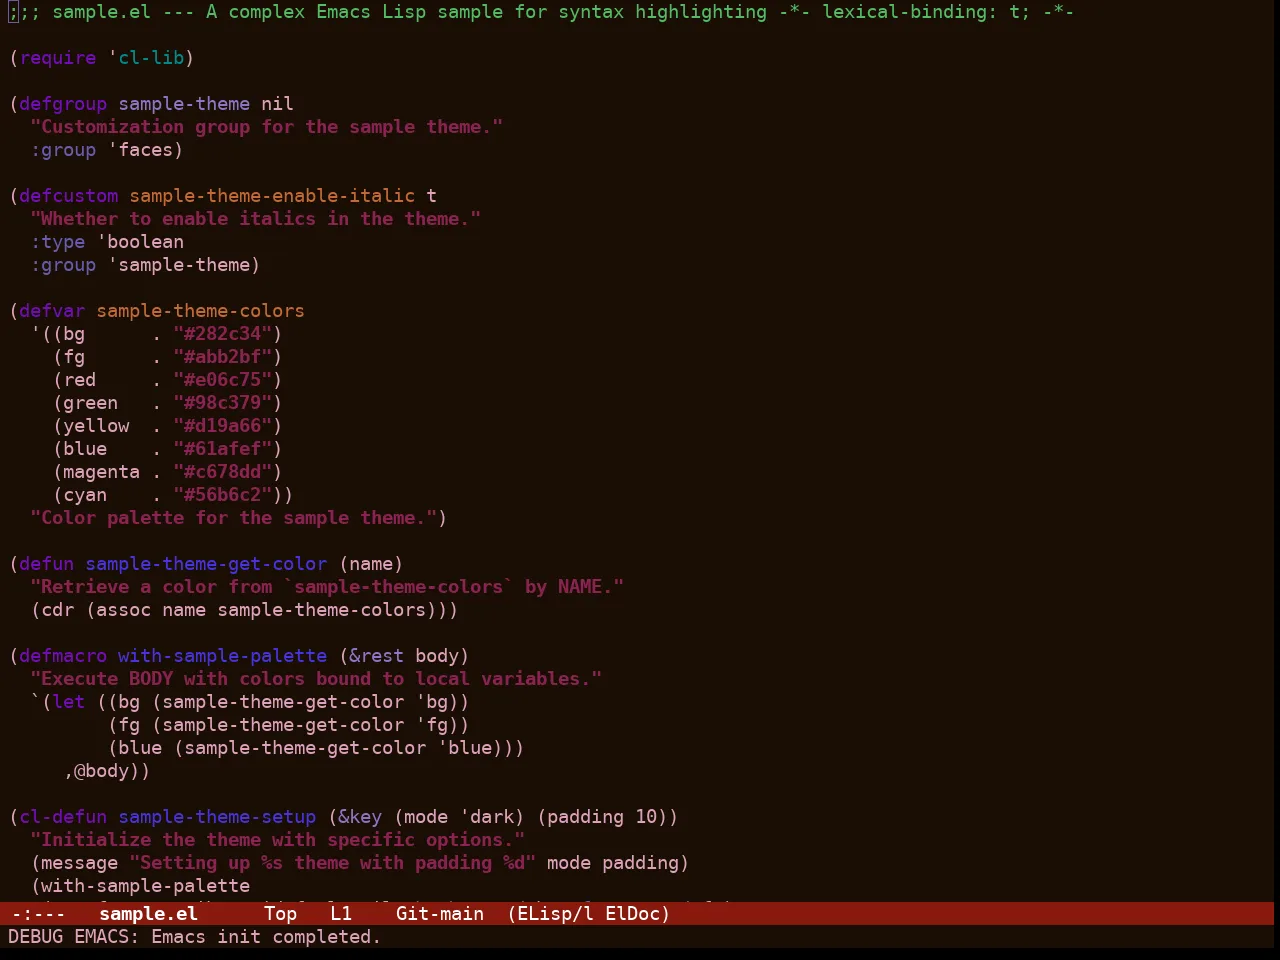
Task: Click the color string "#abb2bf"
Action: pos(223,357)
